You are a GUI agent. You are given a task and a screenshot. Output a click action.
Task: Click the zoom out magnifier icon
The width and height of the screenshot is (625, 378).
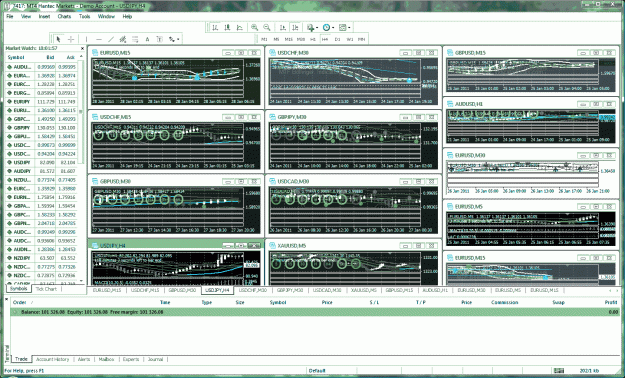[x=267, y=28]
